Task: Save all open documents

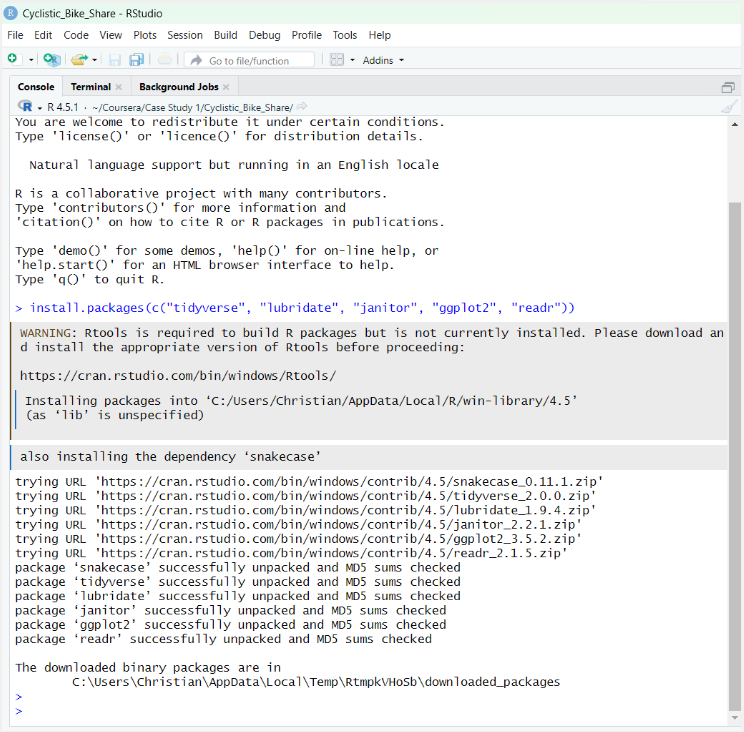Action: pyautogui.click(x=137, y=60)
